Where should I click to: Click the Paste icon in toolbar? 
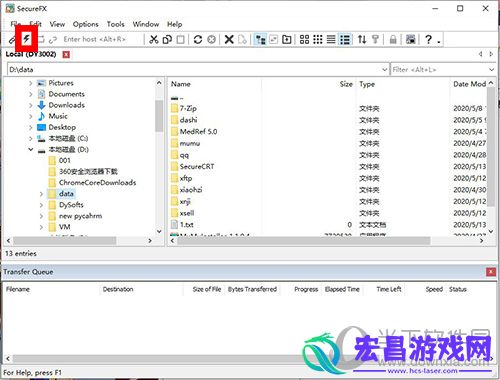[x=180, y=39]
